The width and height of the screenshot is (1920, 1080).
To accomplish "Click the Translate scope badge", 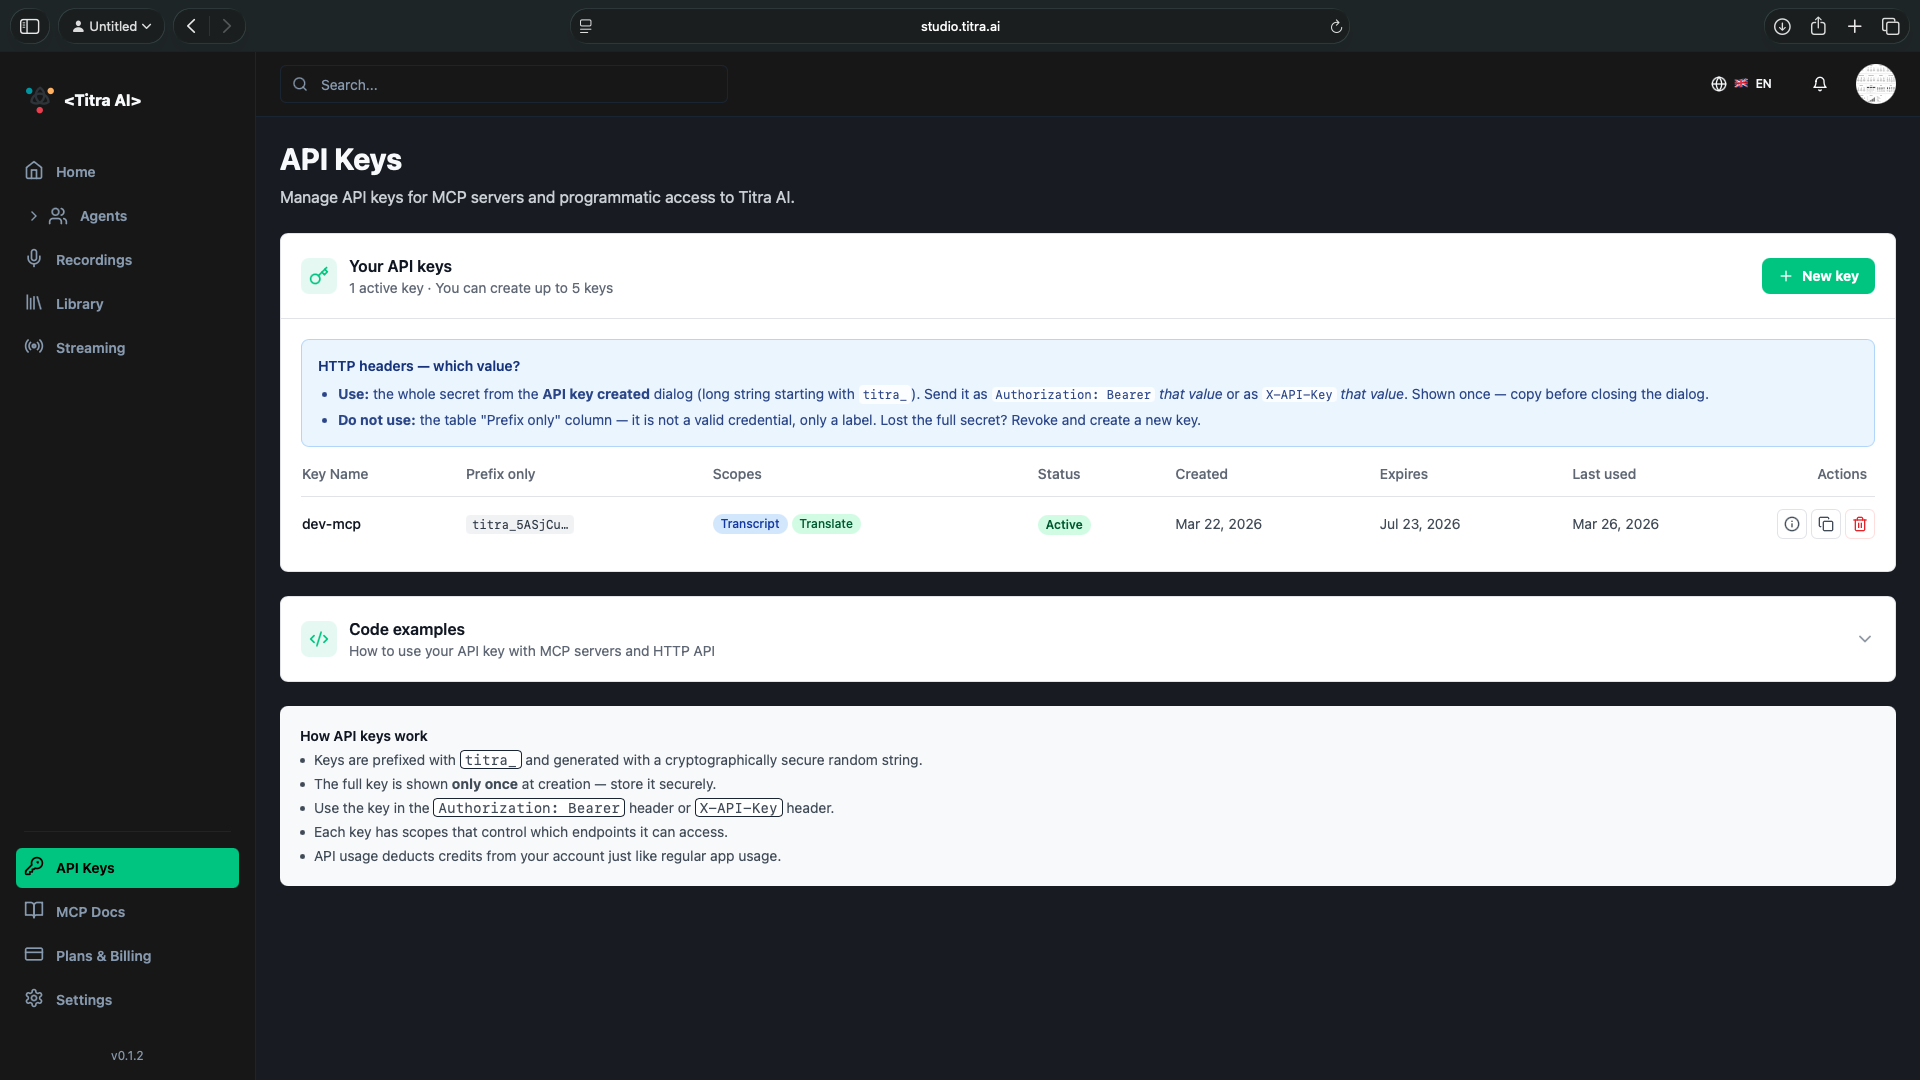I will [x=826, y=524].
